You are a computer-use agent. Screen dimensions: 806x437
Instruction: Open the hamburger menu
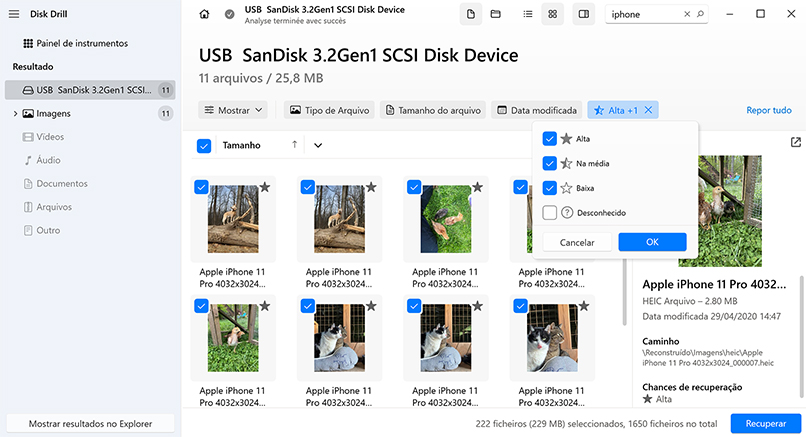[x=14, y=14]
